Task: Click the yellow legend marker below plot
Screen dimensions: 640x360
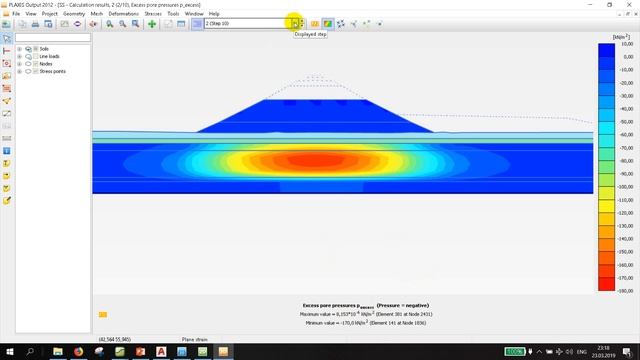Action: coord(103,314)
